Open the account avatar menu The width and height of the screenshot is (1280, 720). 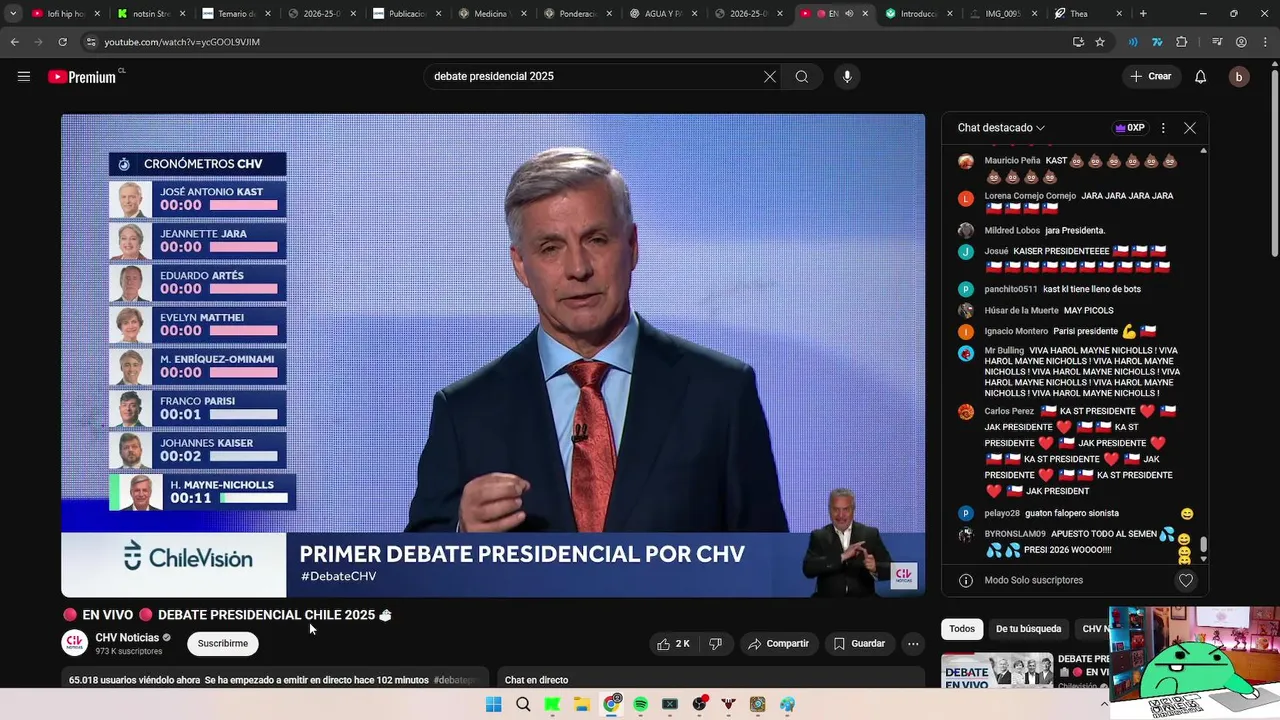click(1239, 77)
